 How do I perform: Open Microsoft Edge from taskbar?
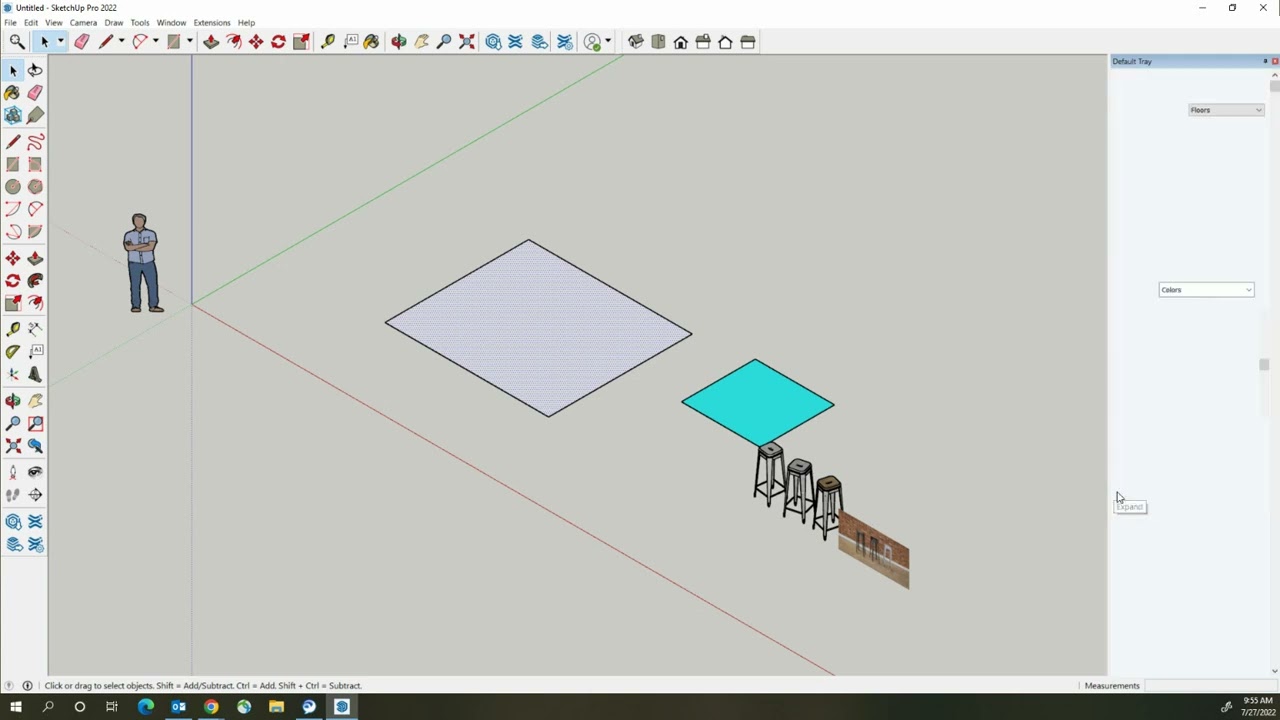[146, 707]
